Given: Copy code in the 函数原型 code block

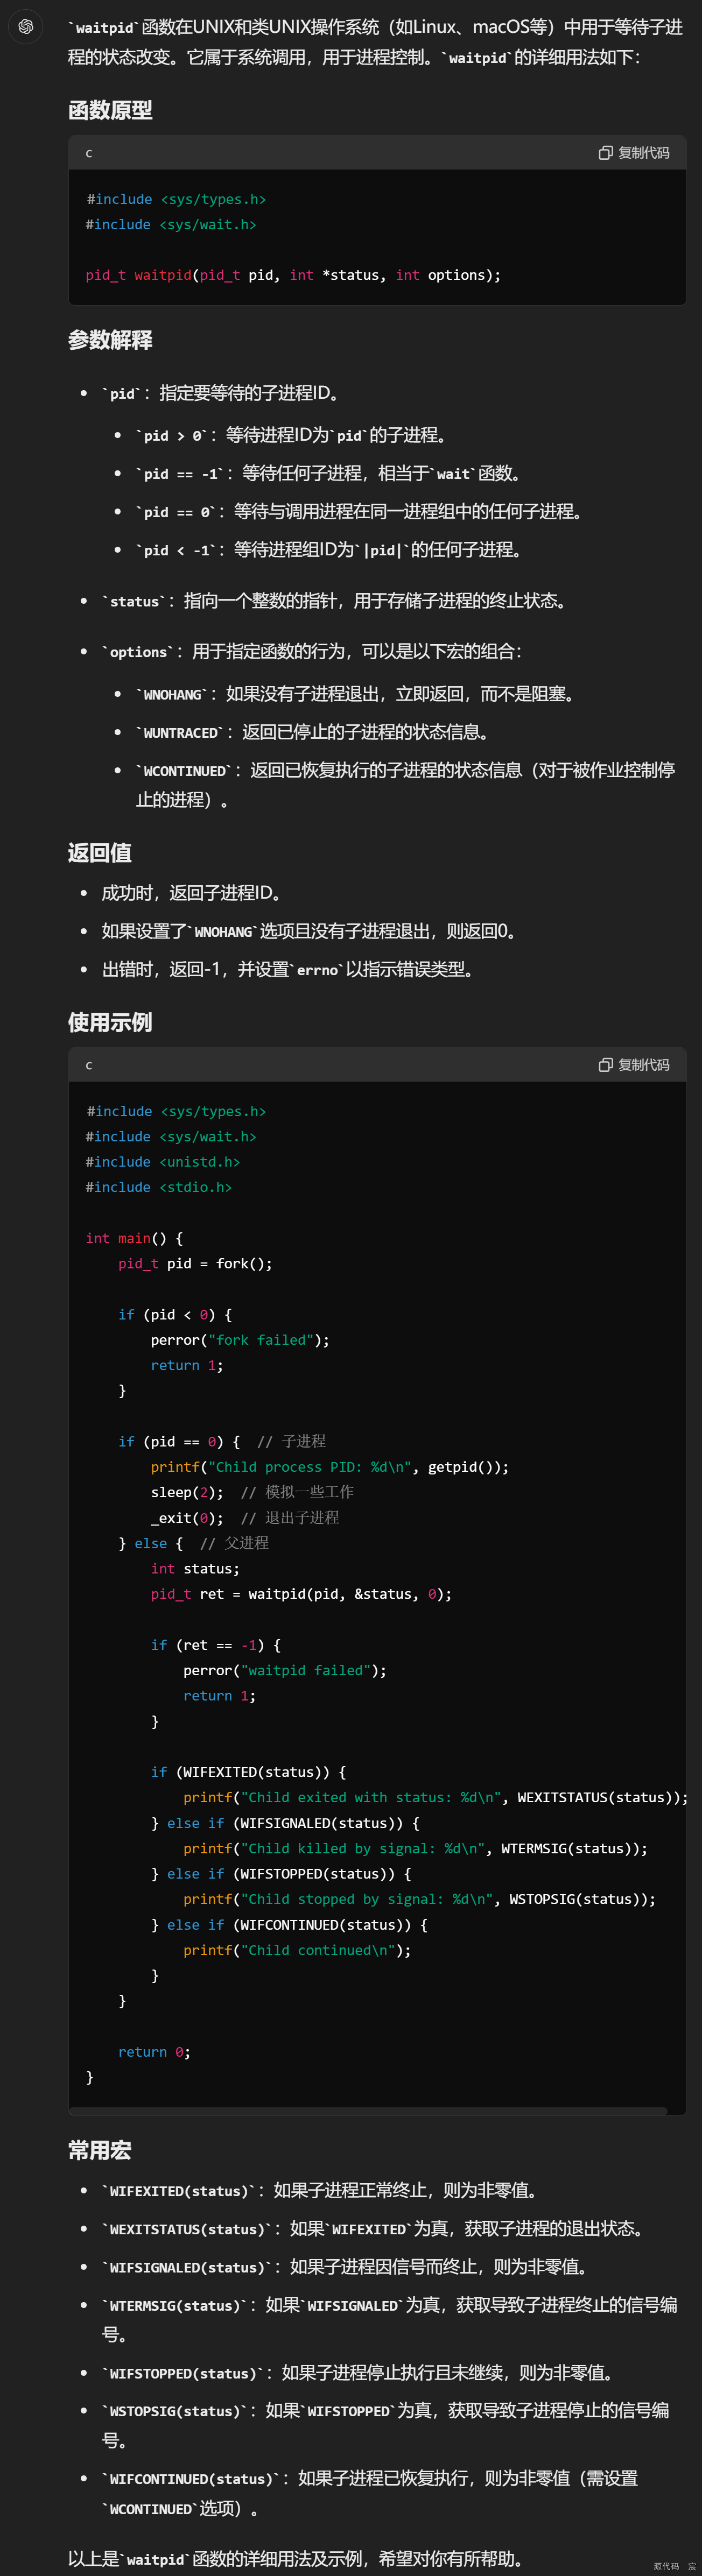Looking at the screenshot, I should 634,153.
